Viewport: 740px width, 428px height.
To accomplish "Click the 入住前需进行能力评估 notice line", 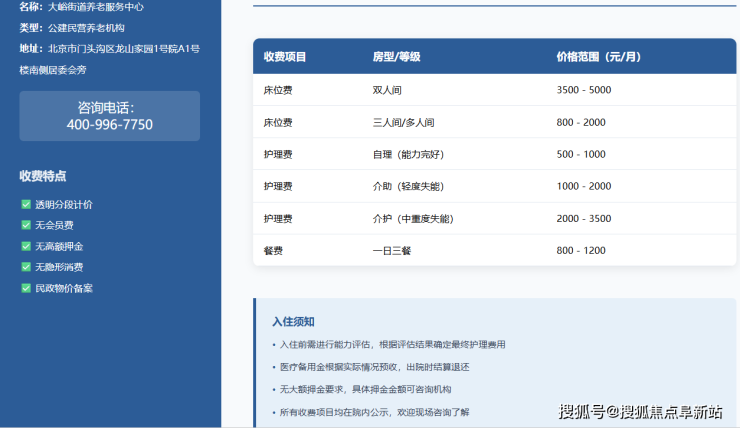I will click(393, 344).
